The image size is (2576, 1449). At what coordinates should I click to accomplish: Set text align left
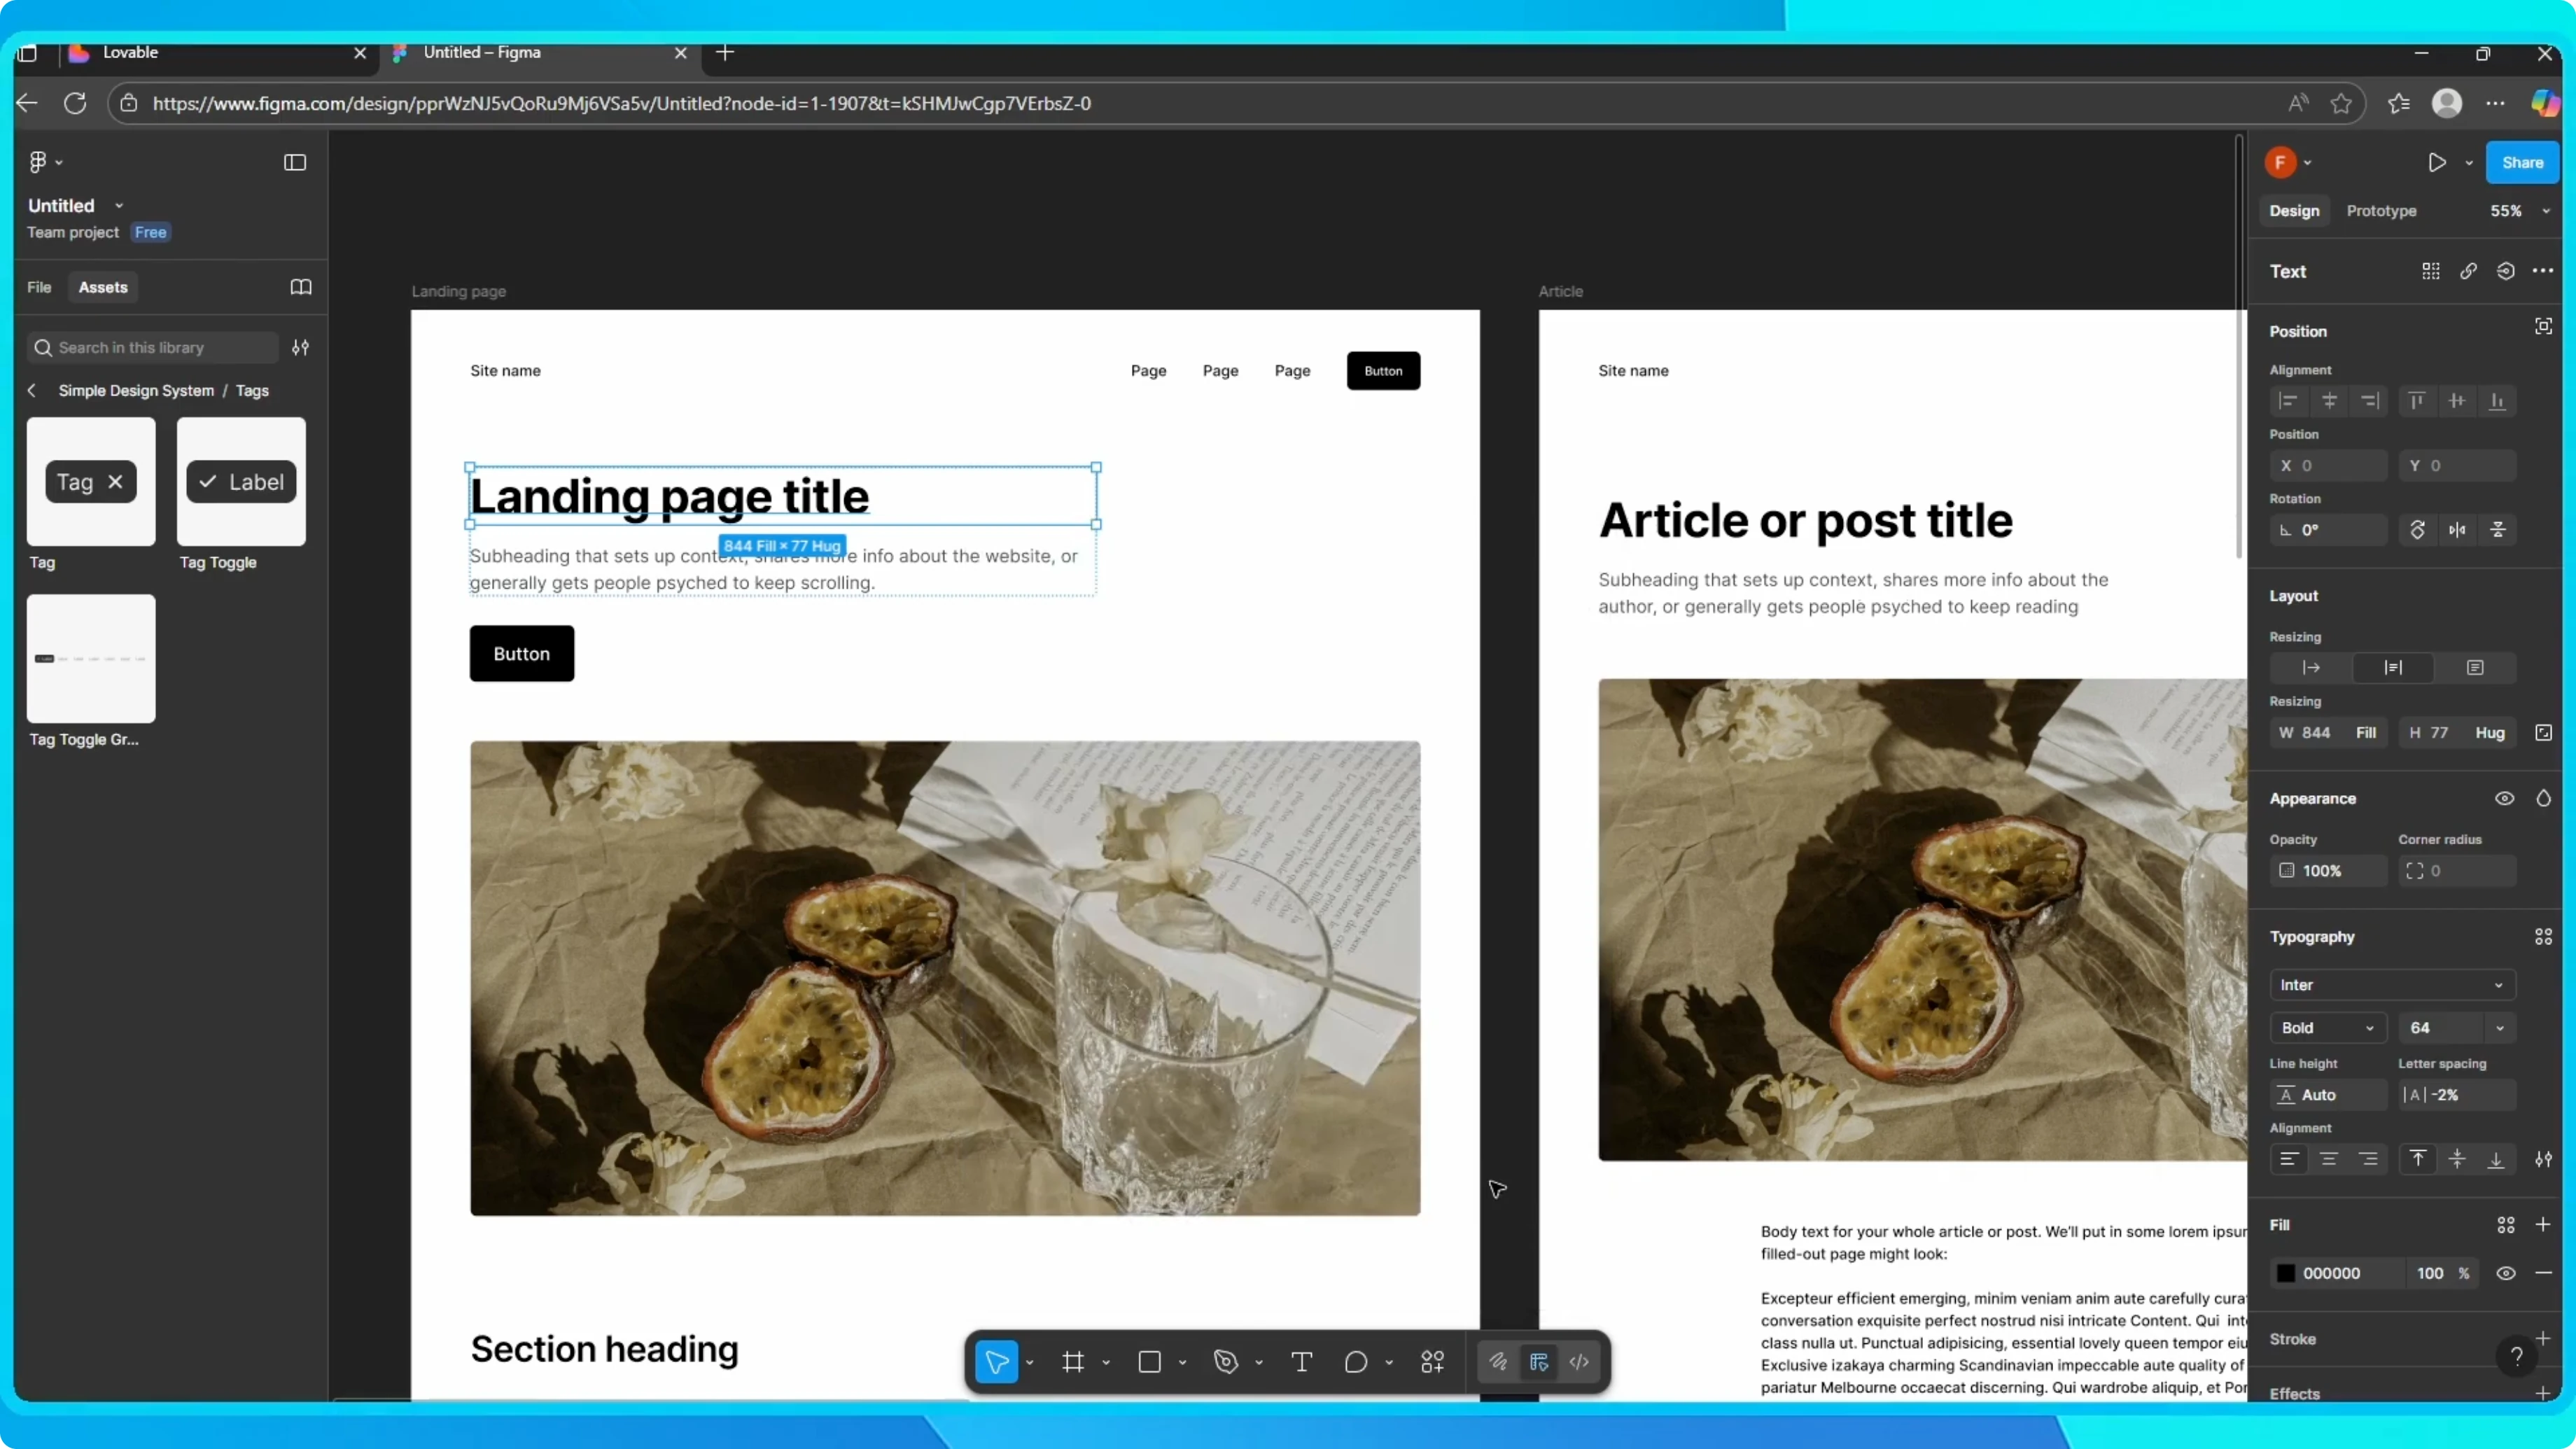click(2288, 1159)
